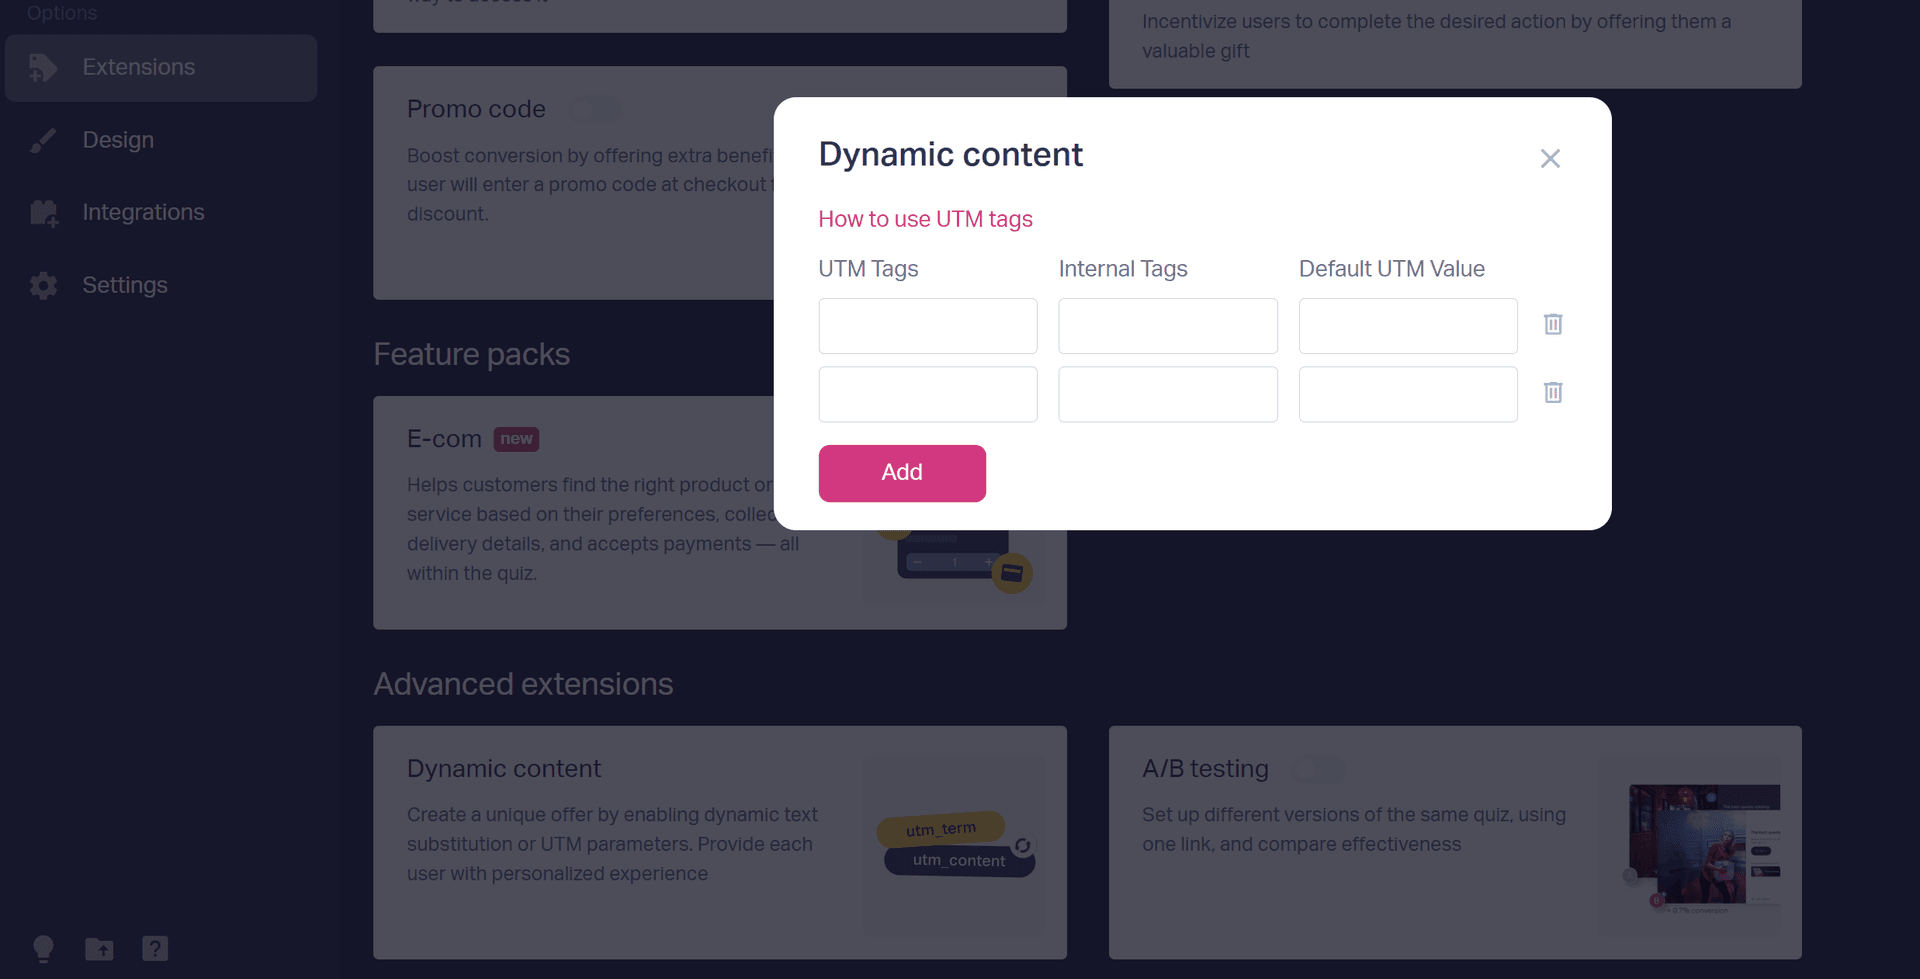Click the lightbulb ideas icon

pos(43,948)
